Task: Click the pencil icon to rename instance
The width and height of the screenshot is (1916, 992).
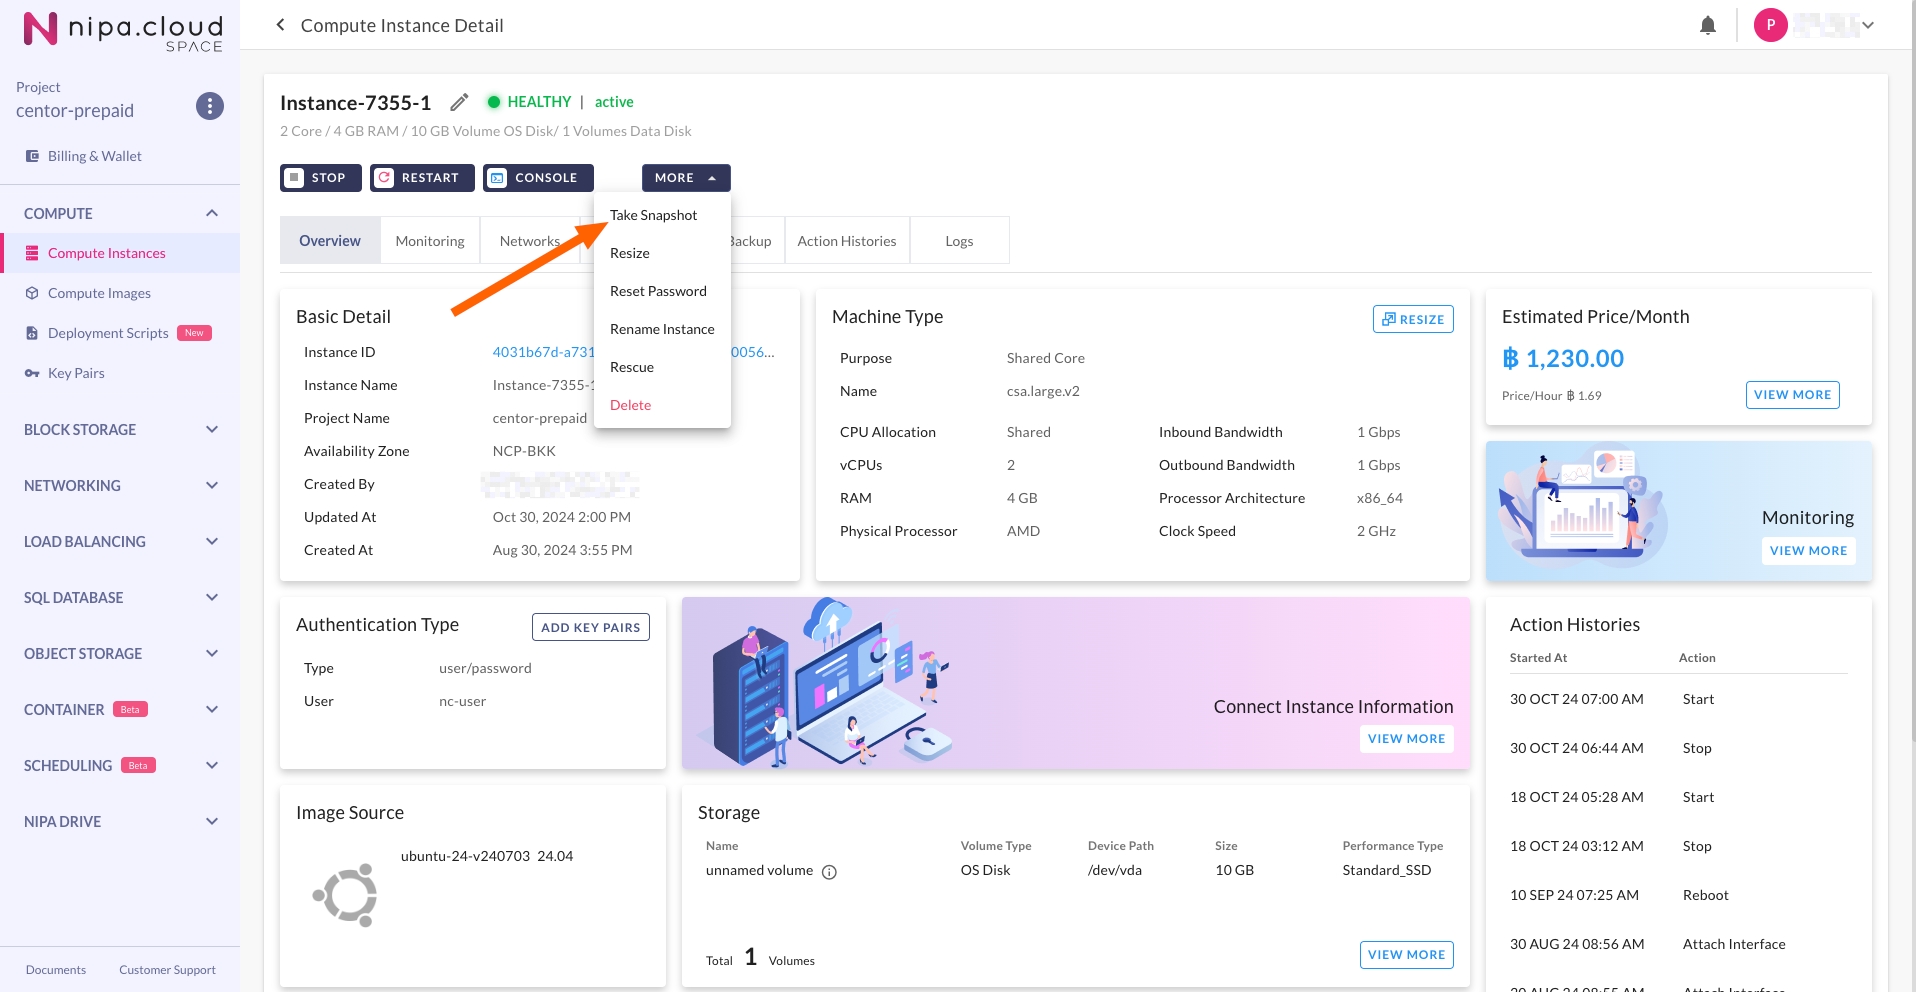Action: (459, 102)
